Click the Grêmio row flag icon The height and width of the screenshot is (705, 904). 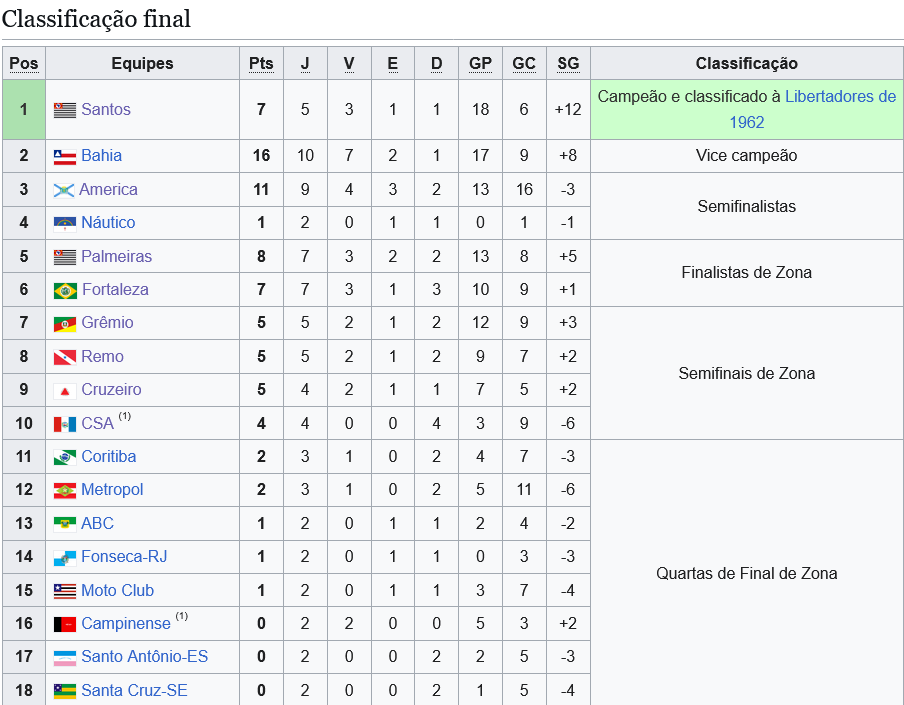coord(65,323)
